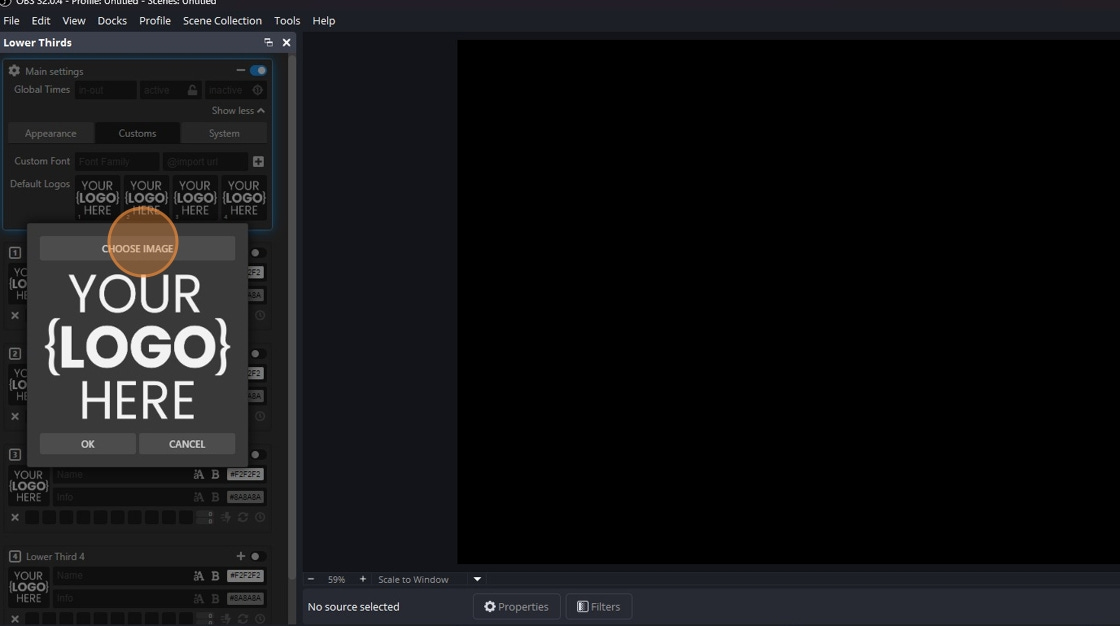Select default logo thumbnail 3
The height and width of the screenshot is (626, 1120).
coord(195,198)
